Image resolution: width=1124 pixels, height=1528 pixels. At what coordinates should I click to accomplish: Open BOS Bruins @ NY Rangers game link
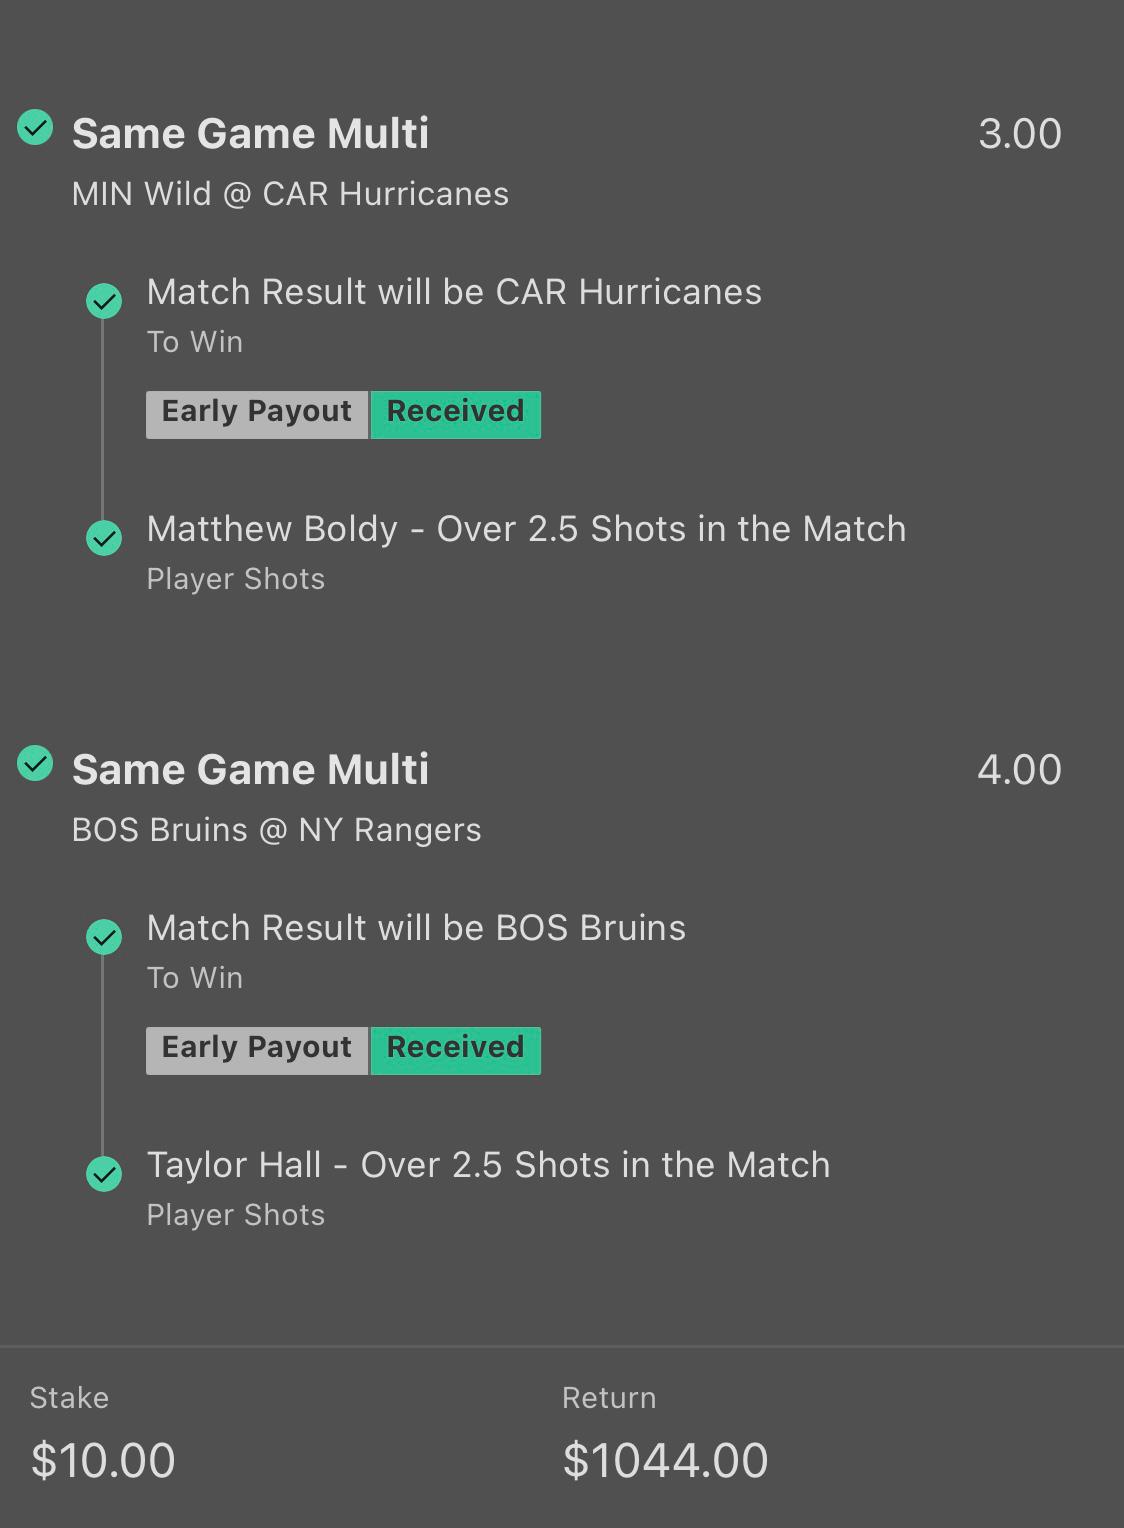[x=276, y=830]
